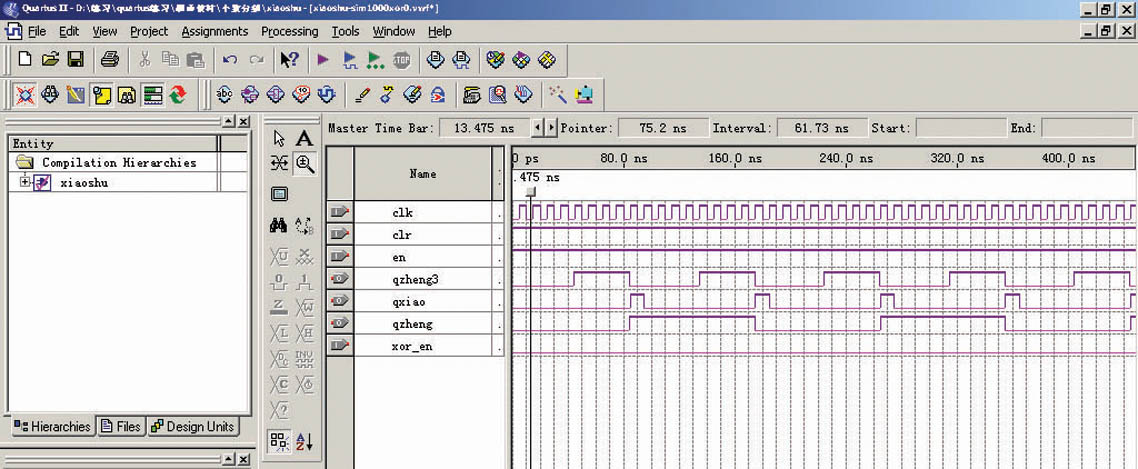This screenshot has width=1138, height=469.
Task: Open the Window menu
Action: [393, 31]
